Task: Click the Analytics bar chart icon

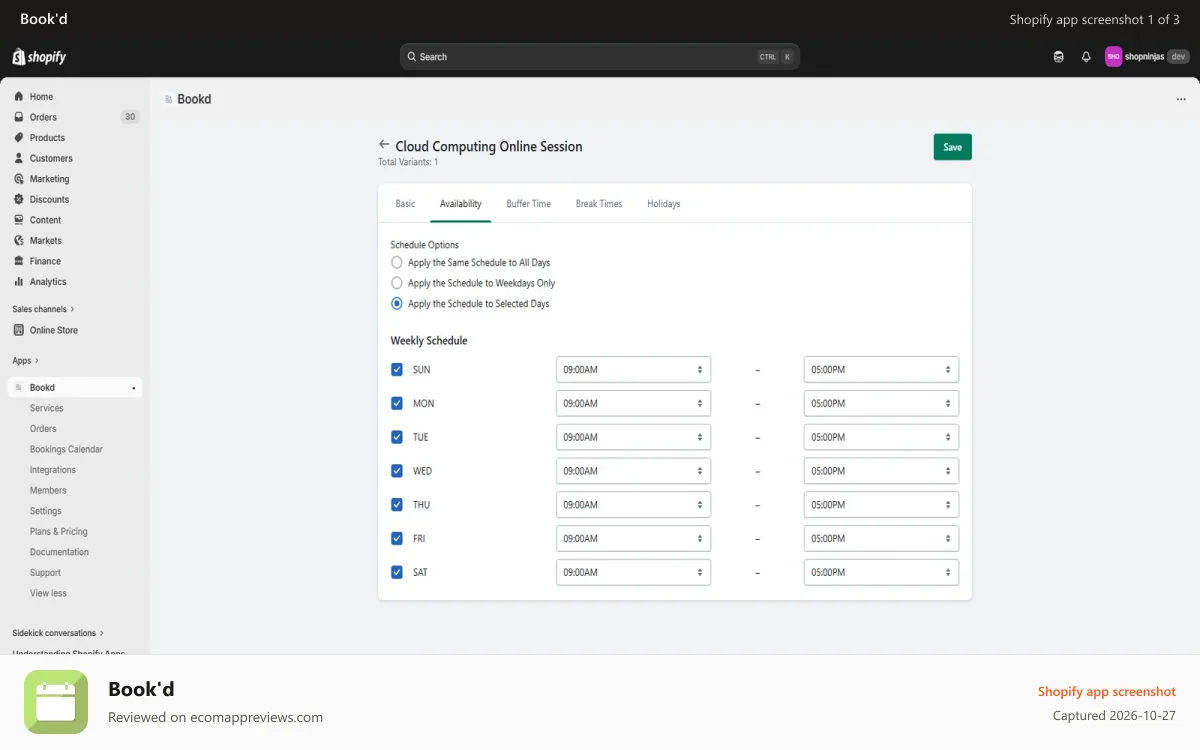Action: [x=19, y=282]
